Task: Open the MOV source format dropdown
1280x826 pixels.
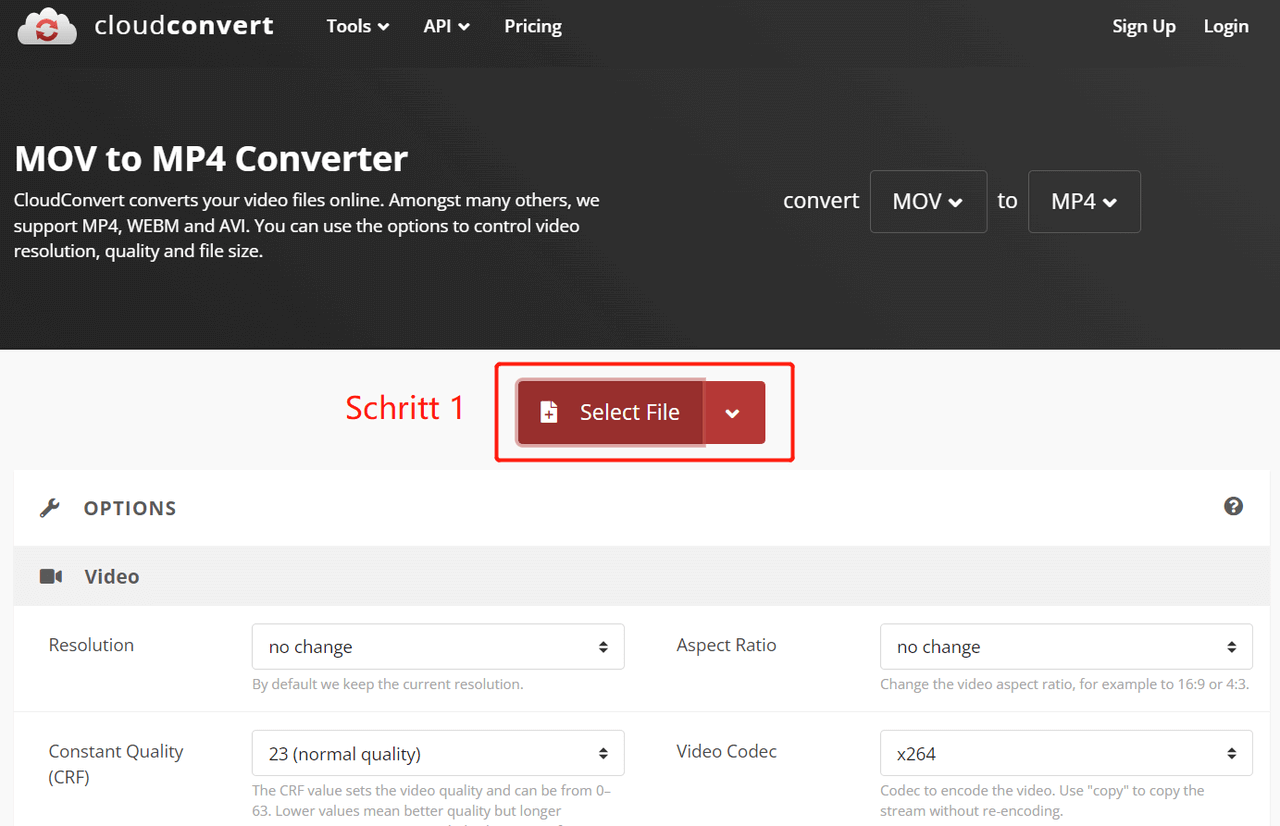Action: pos(928,201)
